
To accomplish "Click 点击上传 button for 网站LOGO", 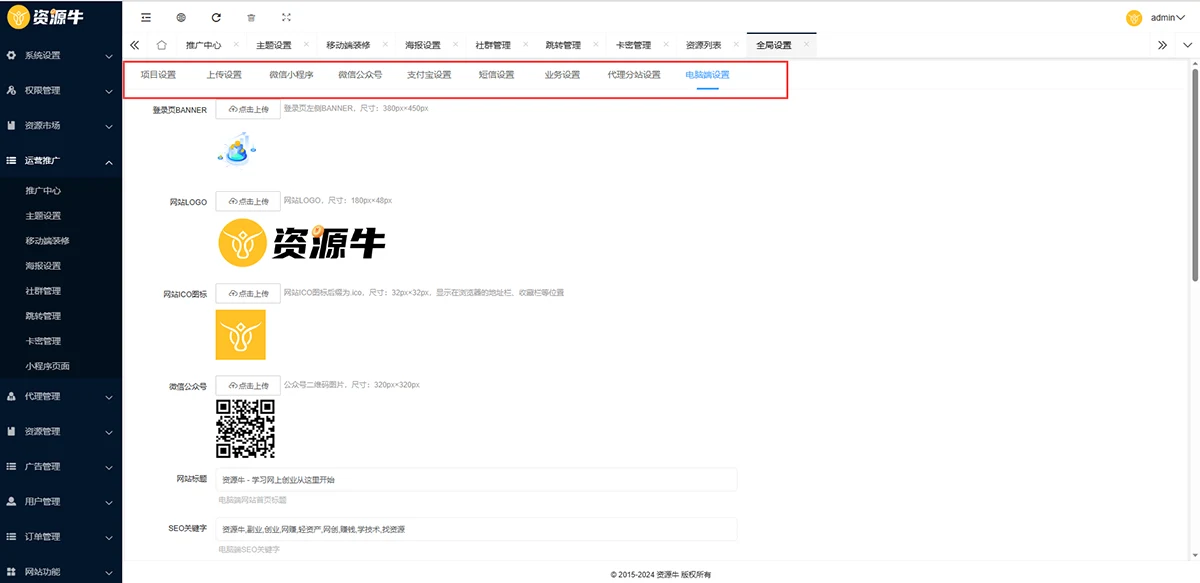I will tap(248, 201).
